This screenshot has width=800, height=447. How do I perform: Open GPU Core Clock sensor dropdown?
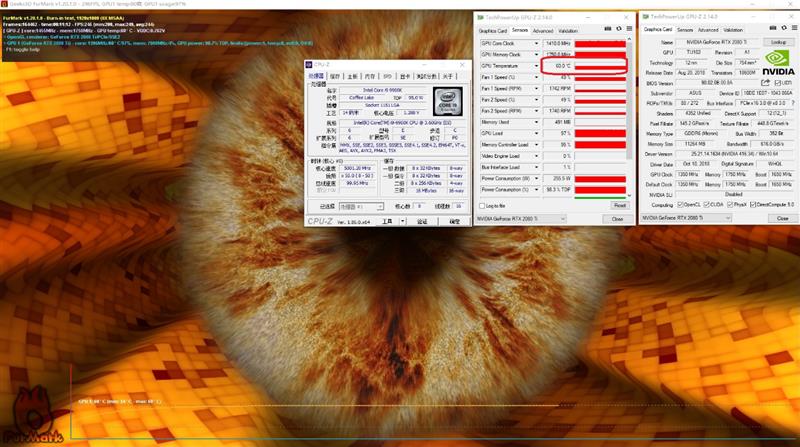536,43
